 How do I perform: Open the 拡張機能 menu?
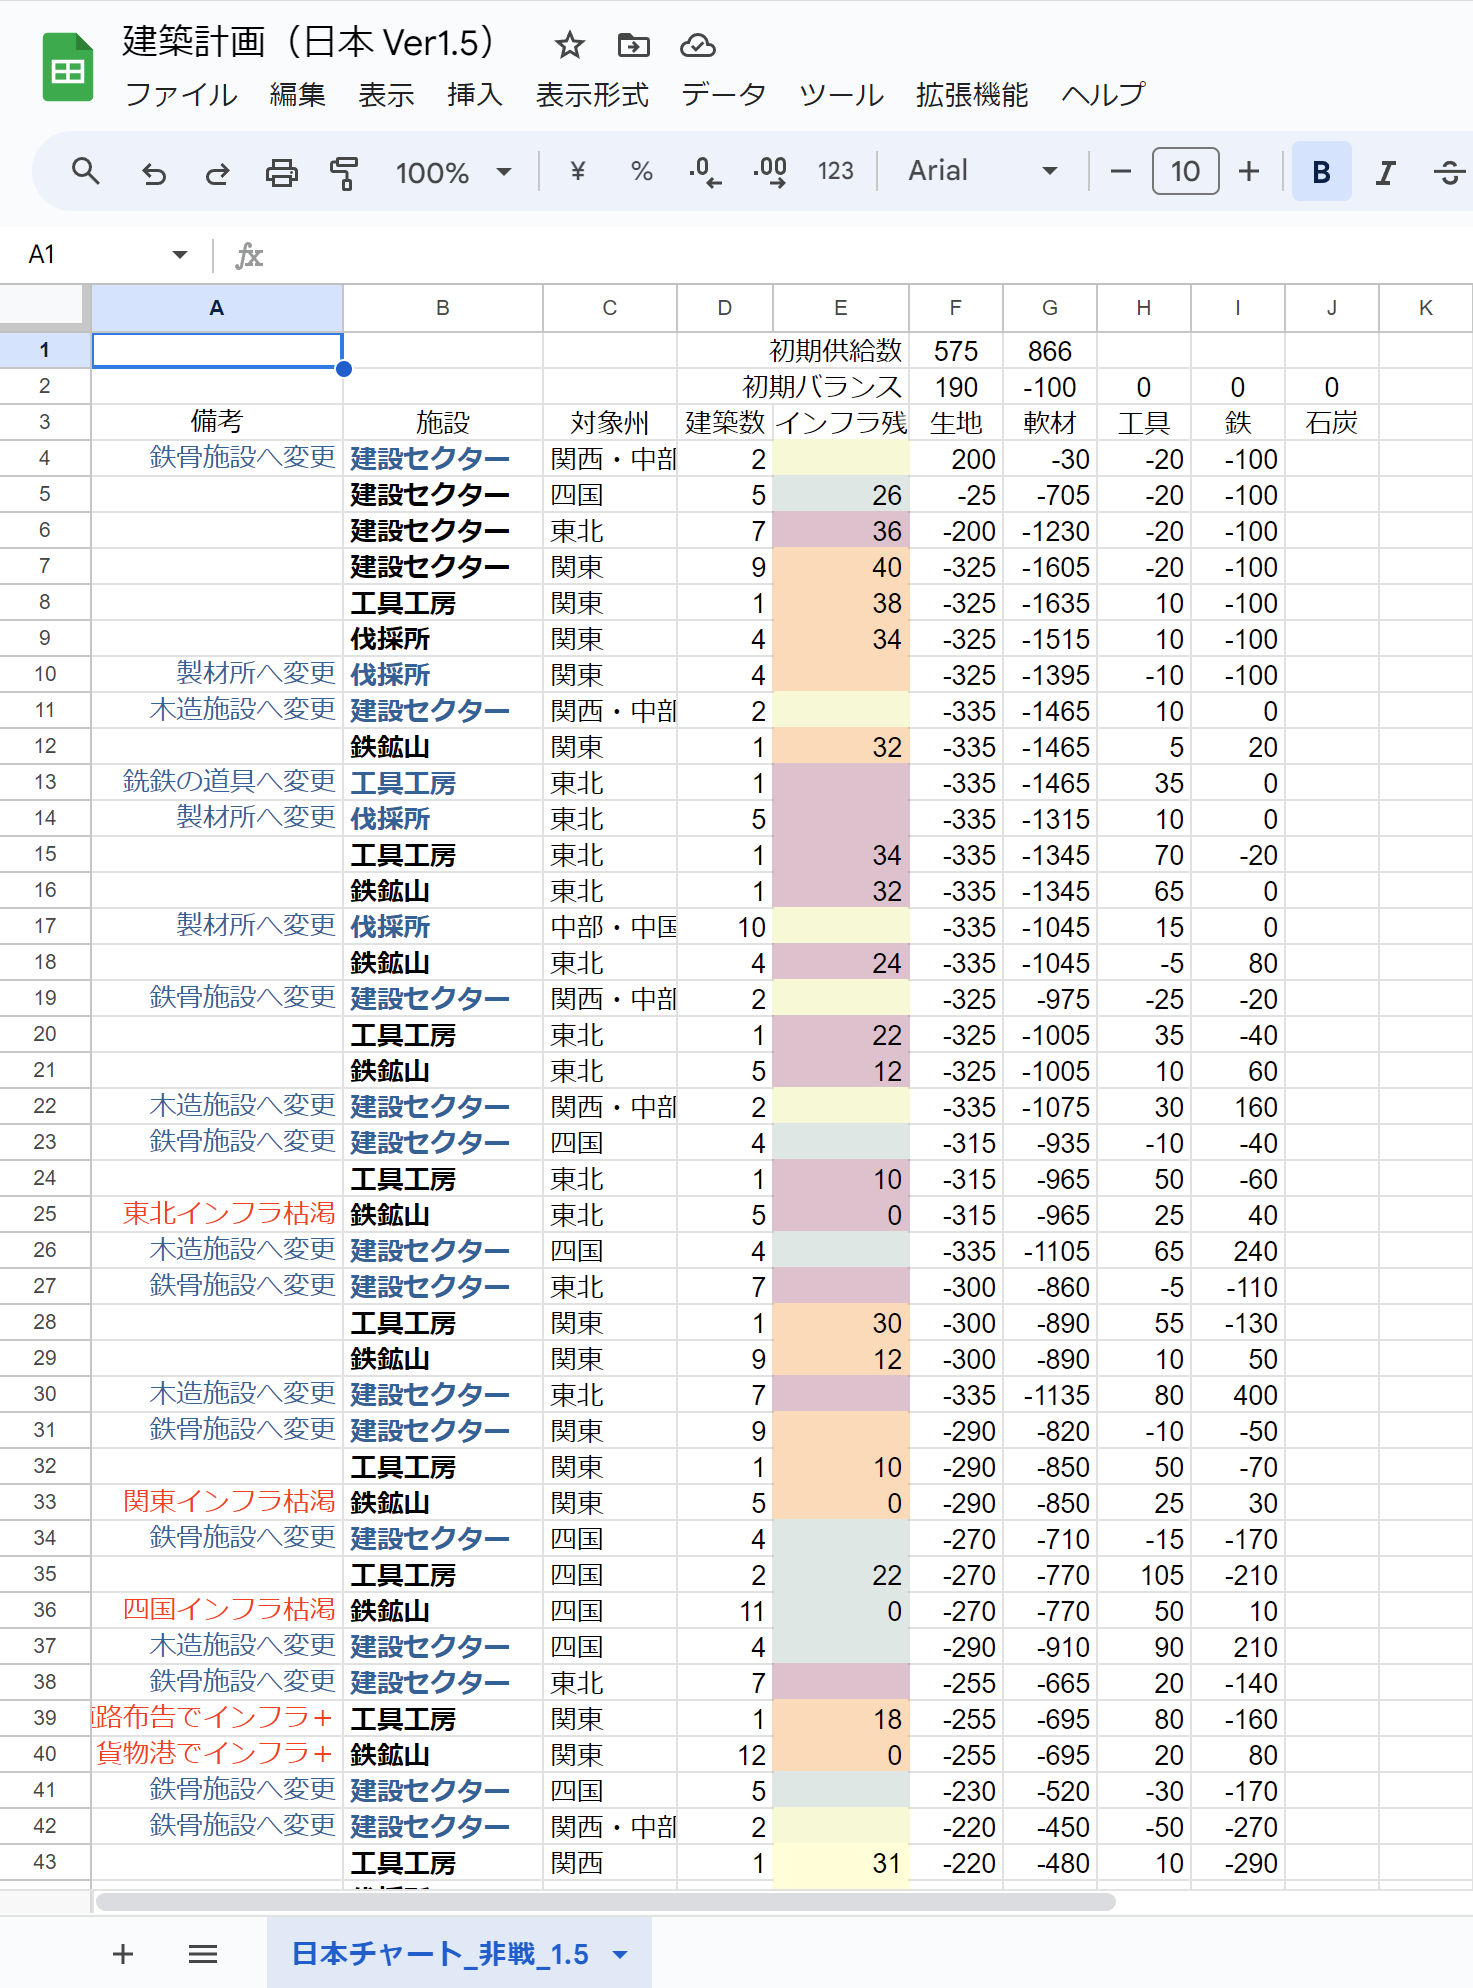(x=972, y=95)
